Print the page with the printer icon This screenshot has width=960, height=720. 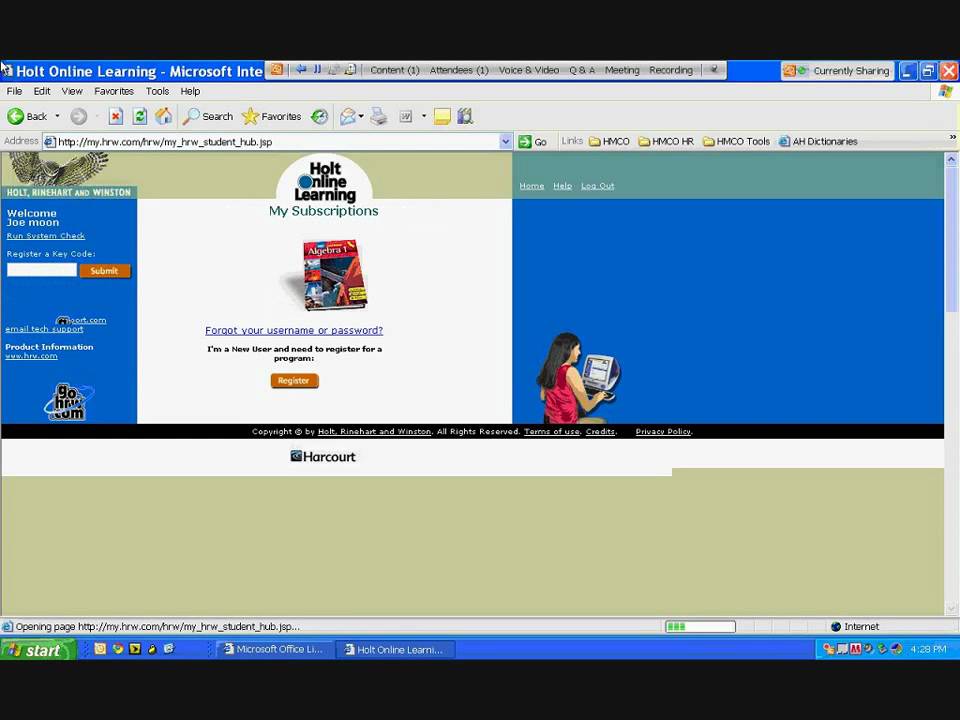pos(379,116)
